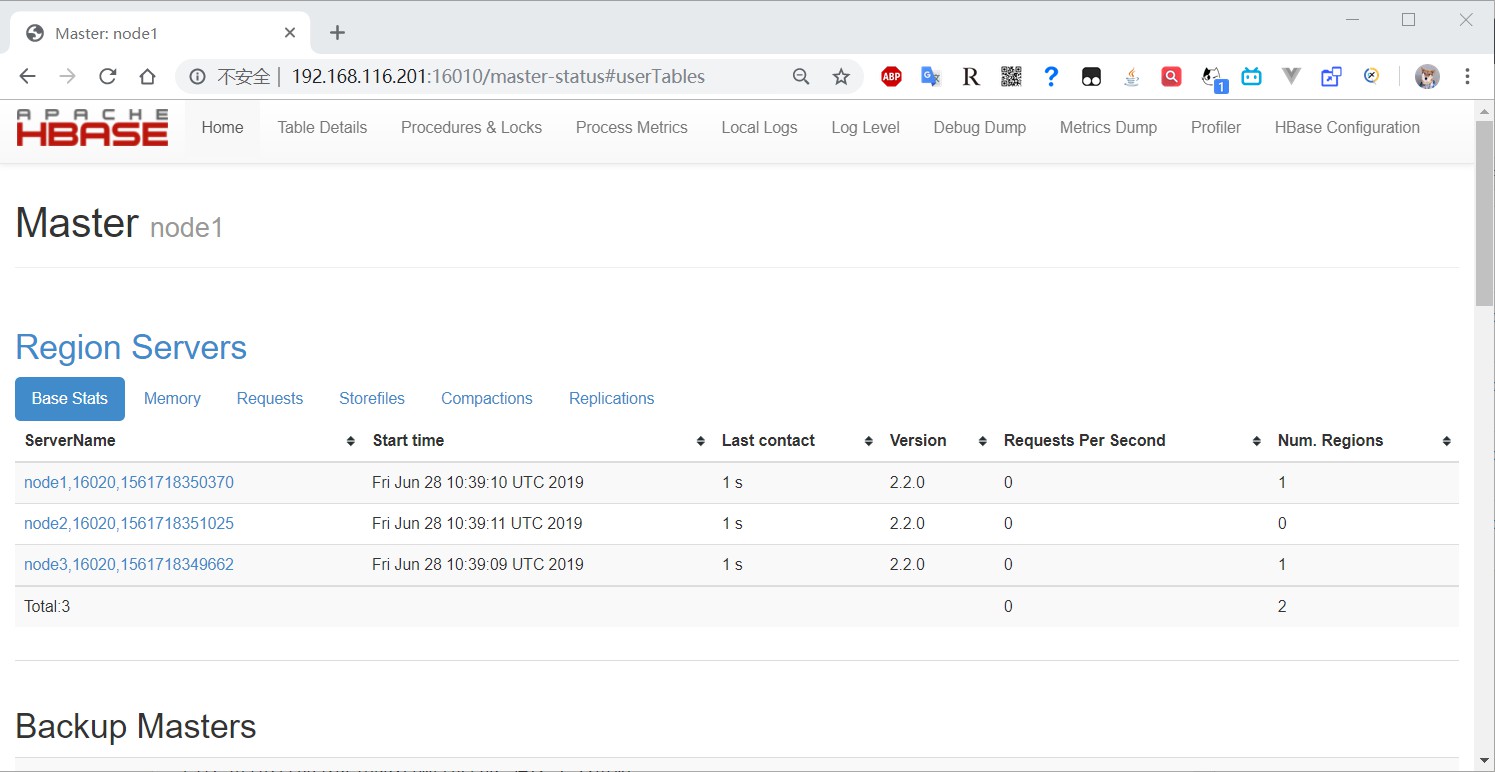This screenshot has height=772, width=1495.
Task: Click the Java cup extension icon
Action: 1131,77
